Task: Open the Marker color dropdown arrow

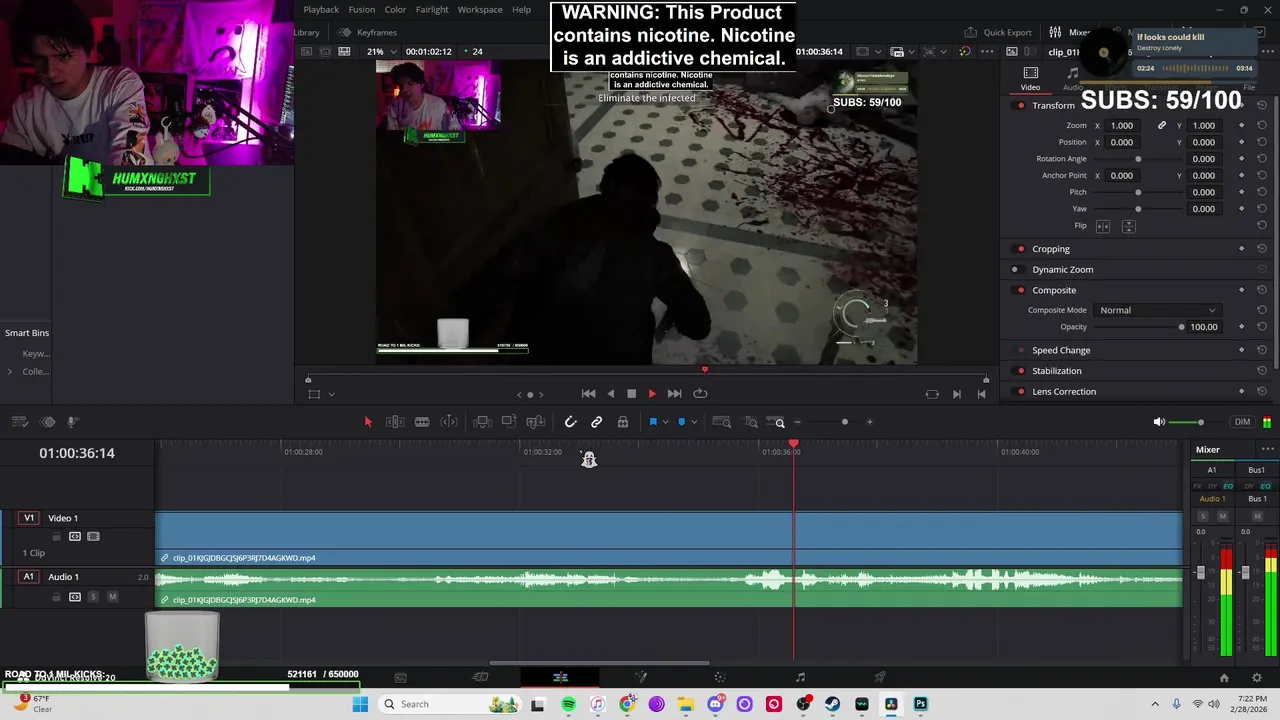Action: 694,422
